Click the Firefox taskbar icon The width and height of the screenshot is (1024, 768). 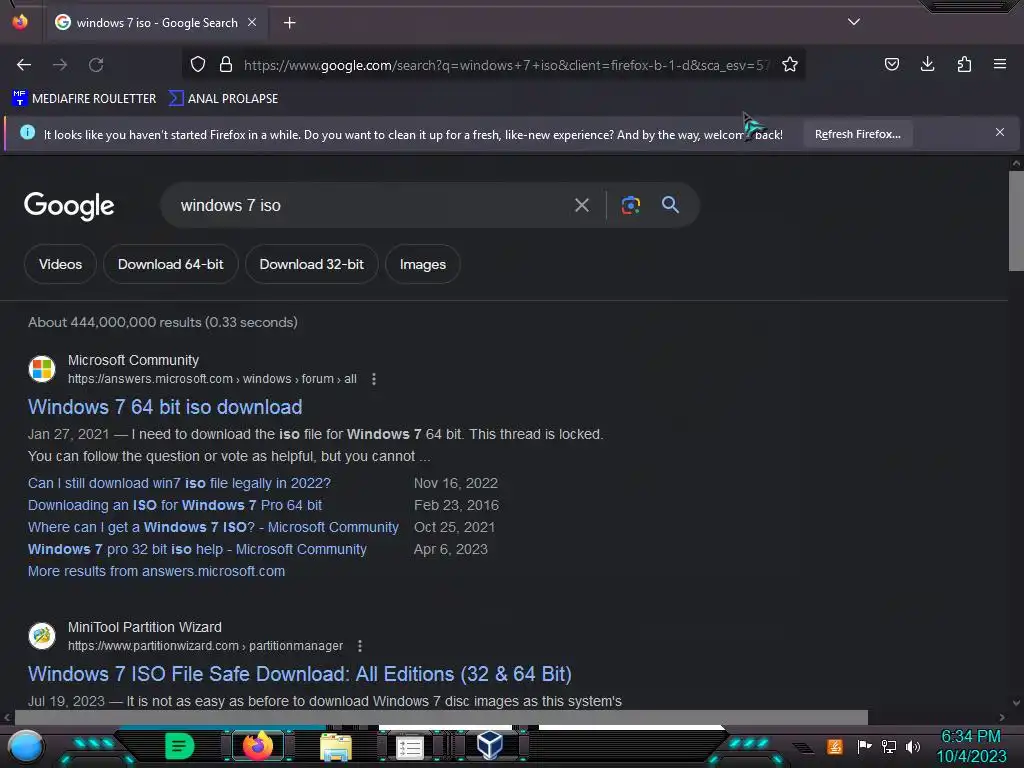point(257,746)
